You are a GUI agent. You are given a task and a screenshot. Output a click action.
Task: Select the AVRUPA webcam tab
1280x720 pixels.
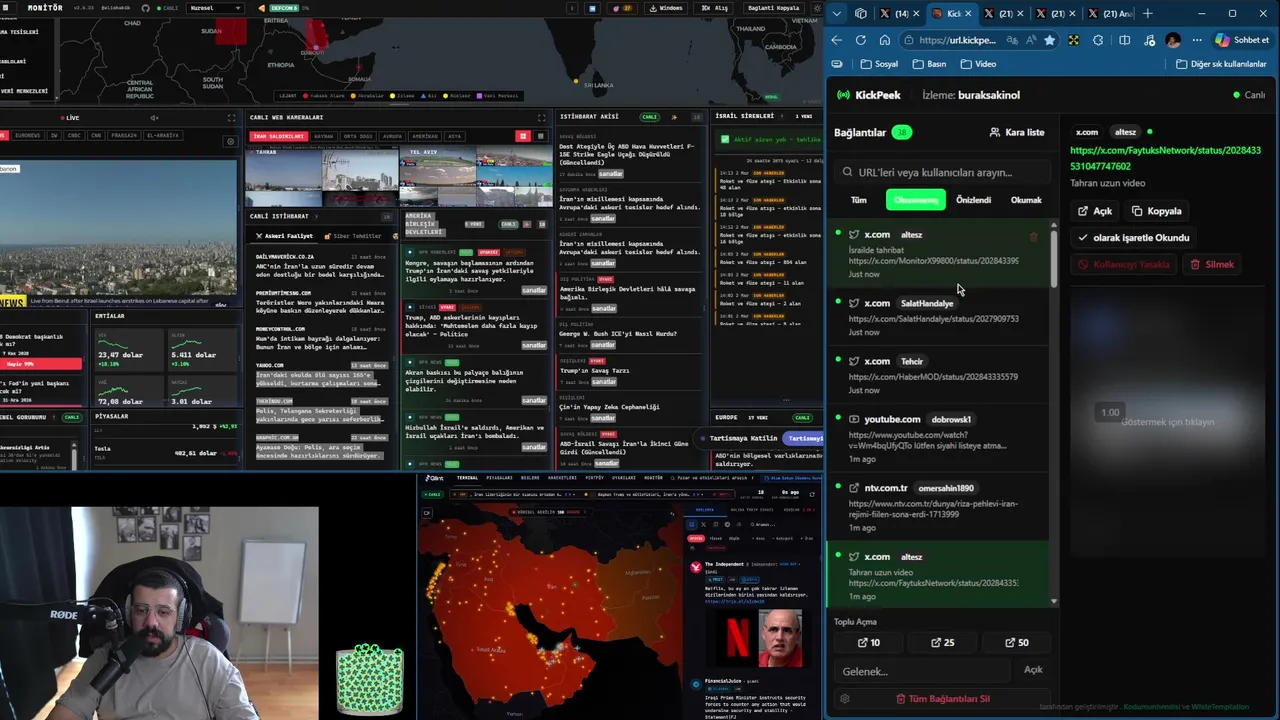392,136
